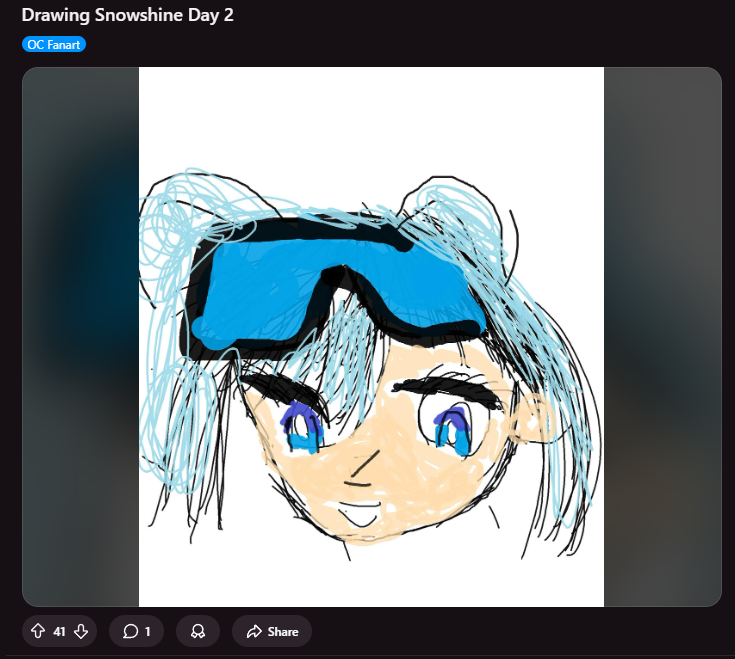
Task: Downvote the Drawing Snowshine post
Action: pyautogui.click(x=81, y=631)
